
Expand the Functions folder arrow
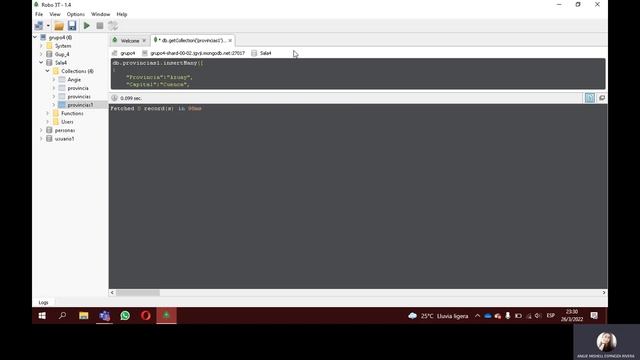click(x=48, y=113)
